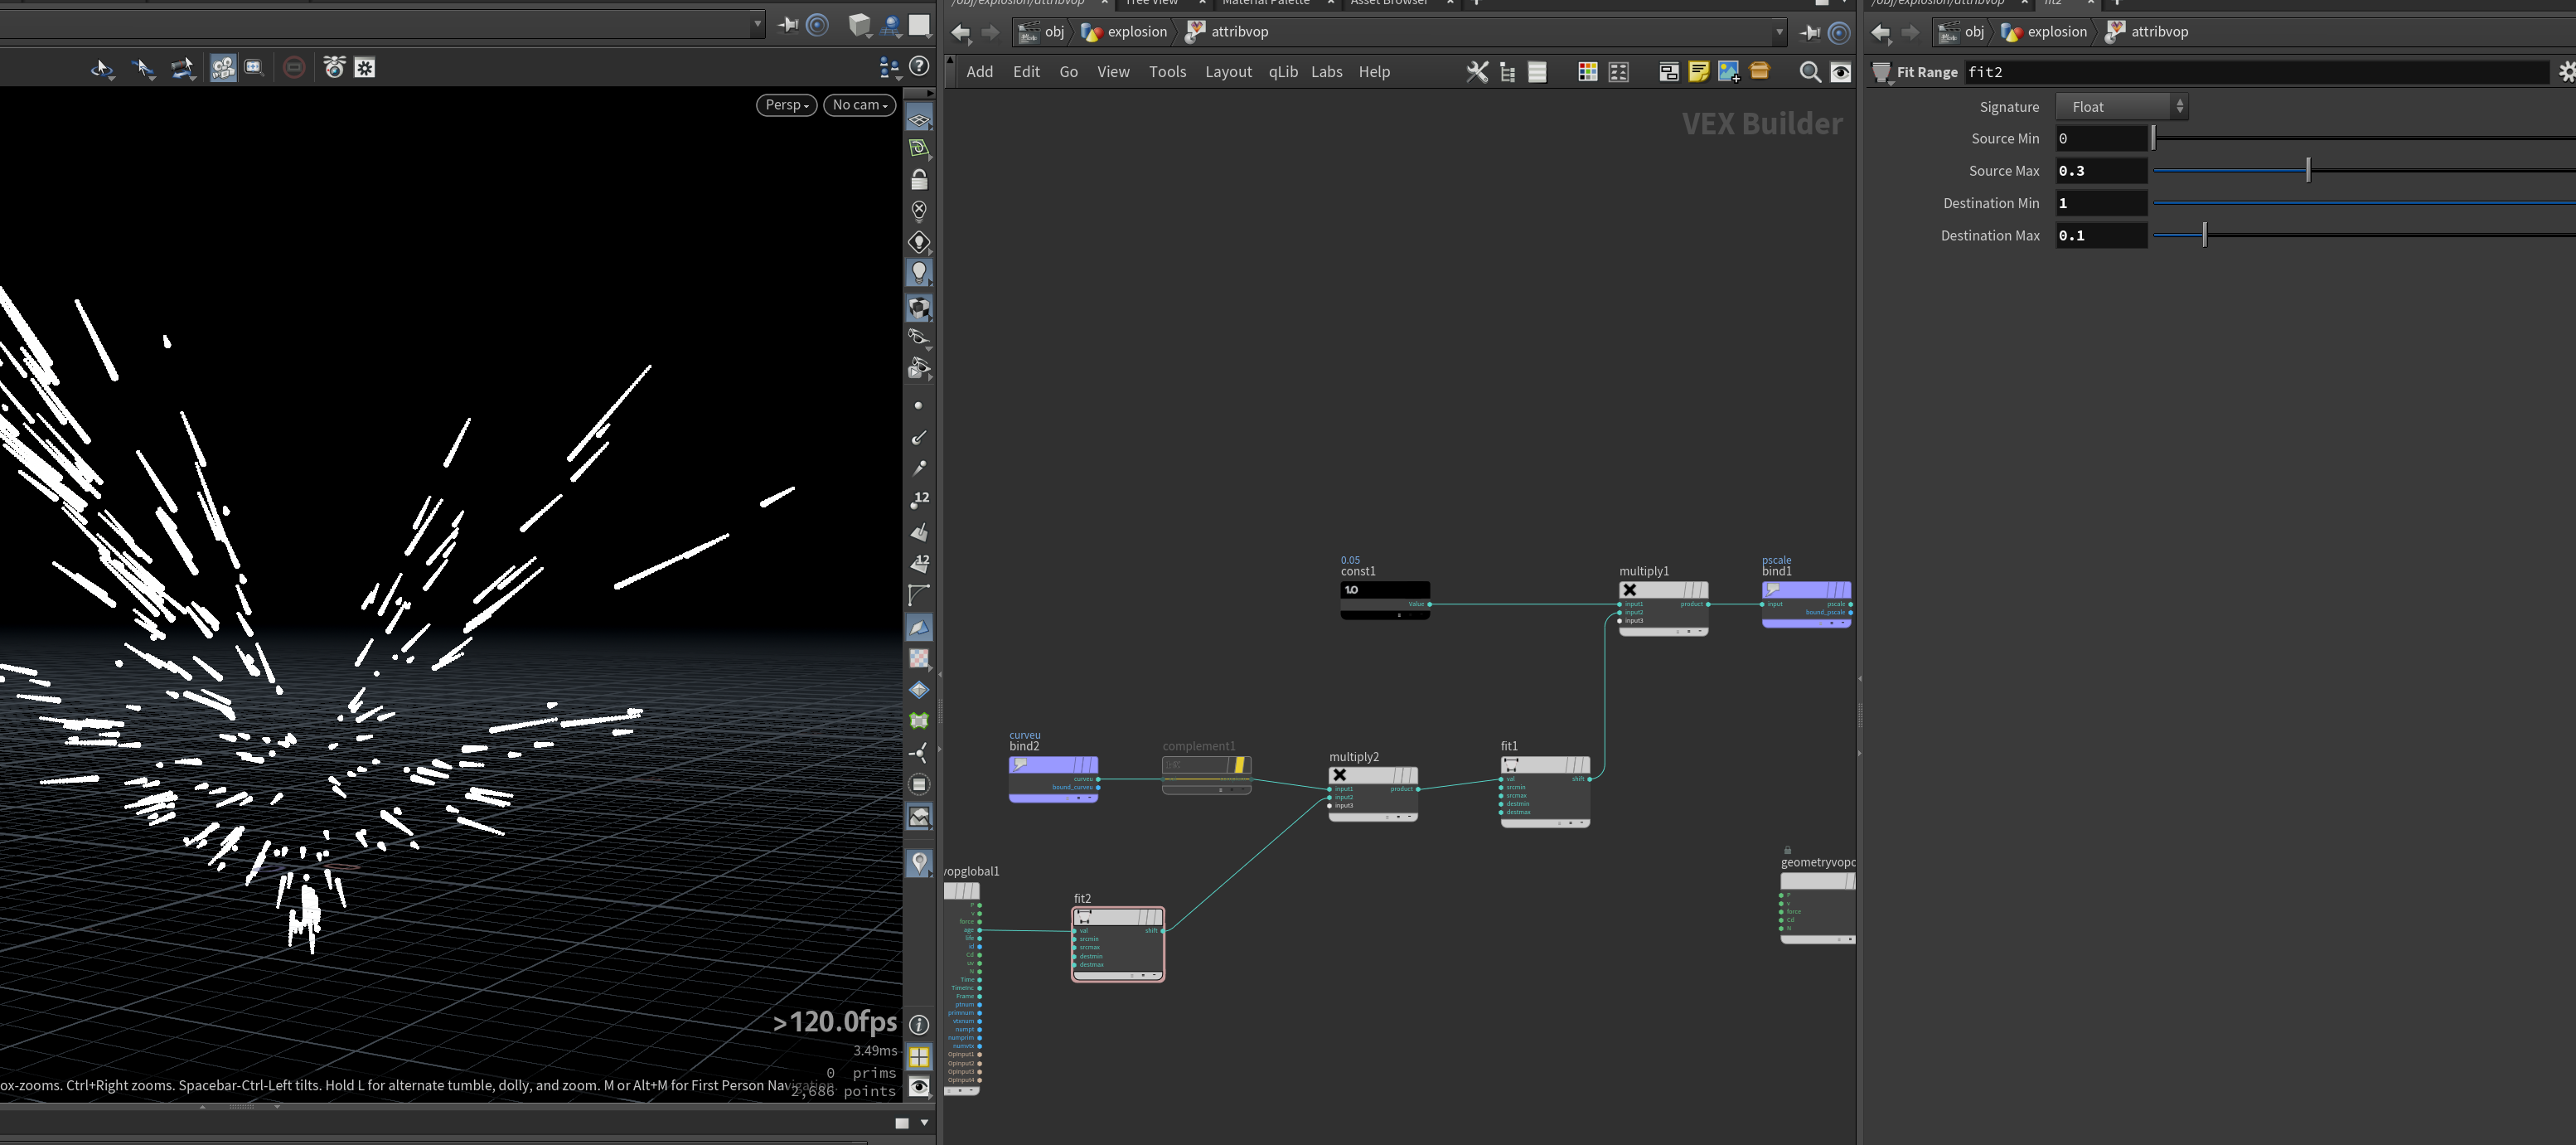Click the viewport help question mark icon
The width and height of the screenshot is (2576, 1145).
[919, 67]
